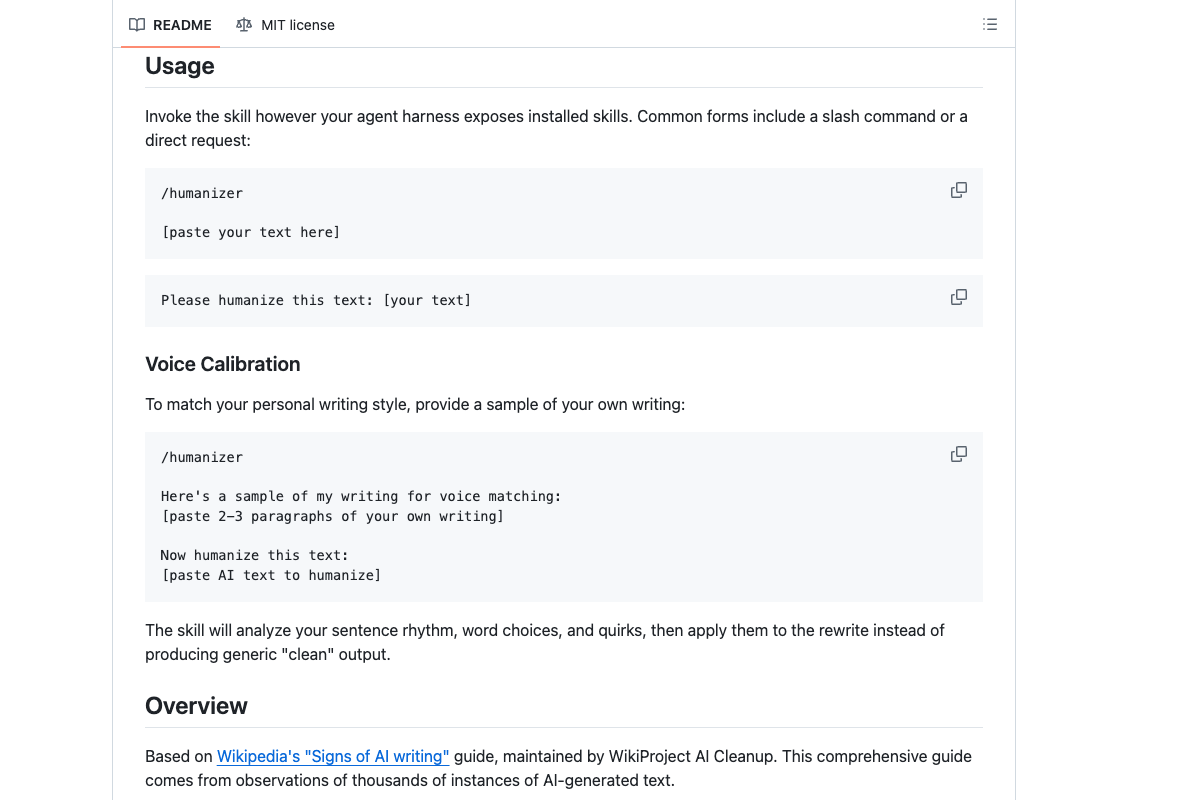Image resolution: width=1200 pixels, height=800 pixels.
Task: Open the outline table of contents icon
Action: coord(990,25)
